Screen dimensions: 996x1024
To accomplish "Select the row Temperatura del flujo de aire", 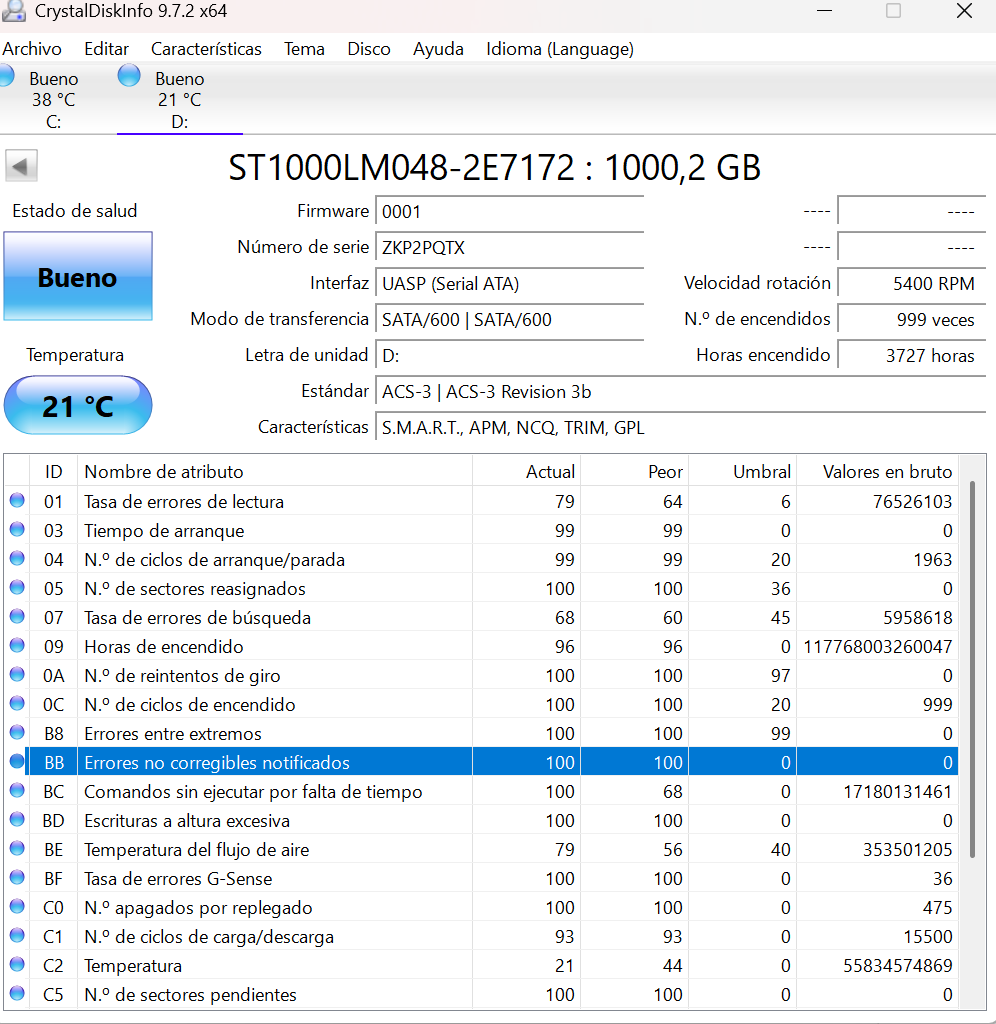I will [x=481, y=850].
